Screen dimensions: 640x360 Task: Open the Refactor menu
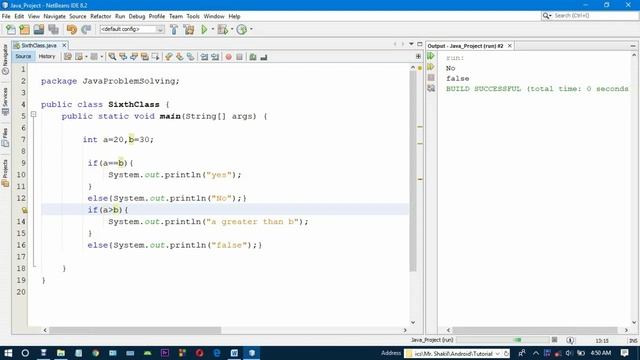100,16
